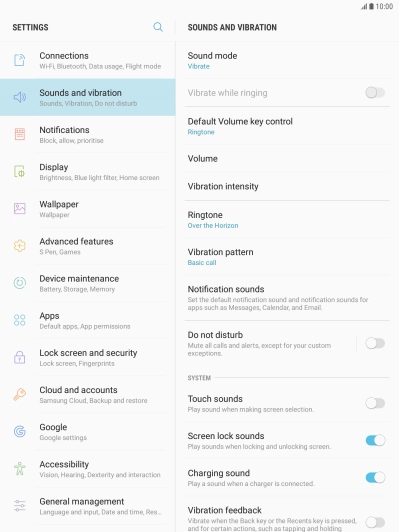Open the Lock screen and security padlock icon

20,357
